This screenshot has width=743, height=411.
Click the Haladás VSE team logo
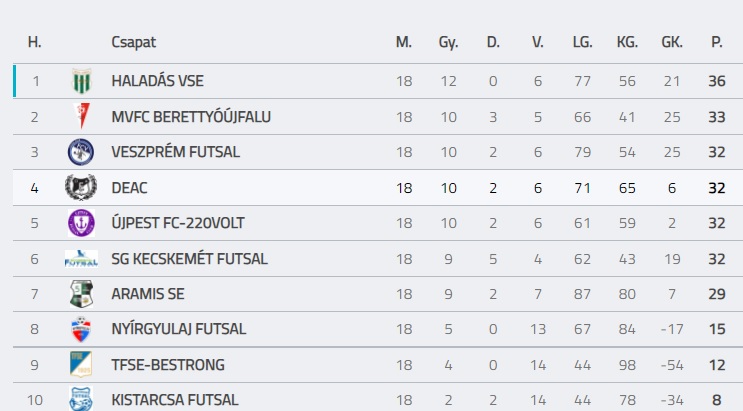pyautogui.click(x=81, y=81)
